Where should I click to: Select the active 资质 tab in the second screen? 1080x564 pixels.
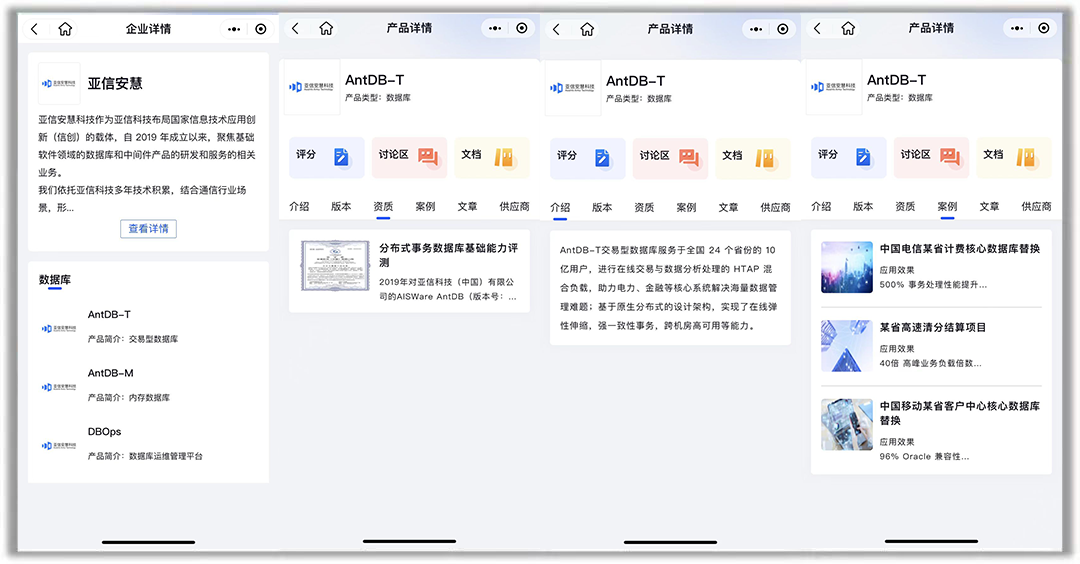click(383, 207)
